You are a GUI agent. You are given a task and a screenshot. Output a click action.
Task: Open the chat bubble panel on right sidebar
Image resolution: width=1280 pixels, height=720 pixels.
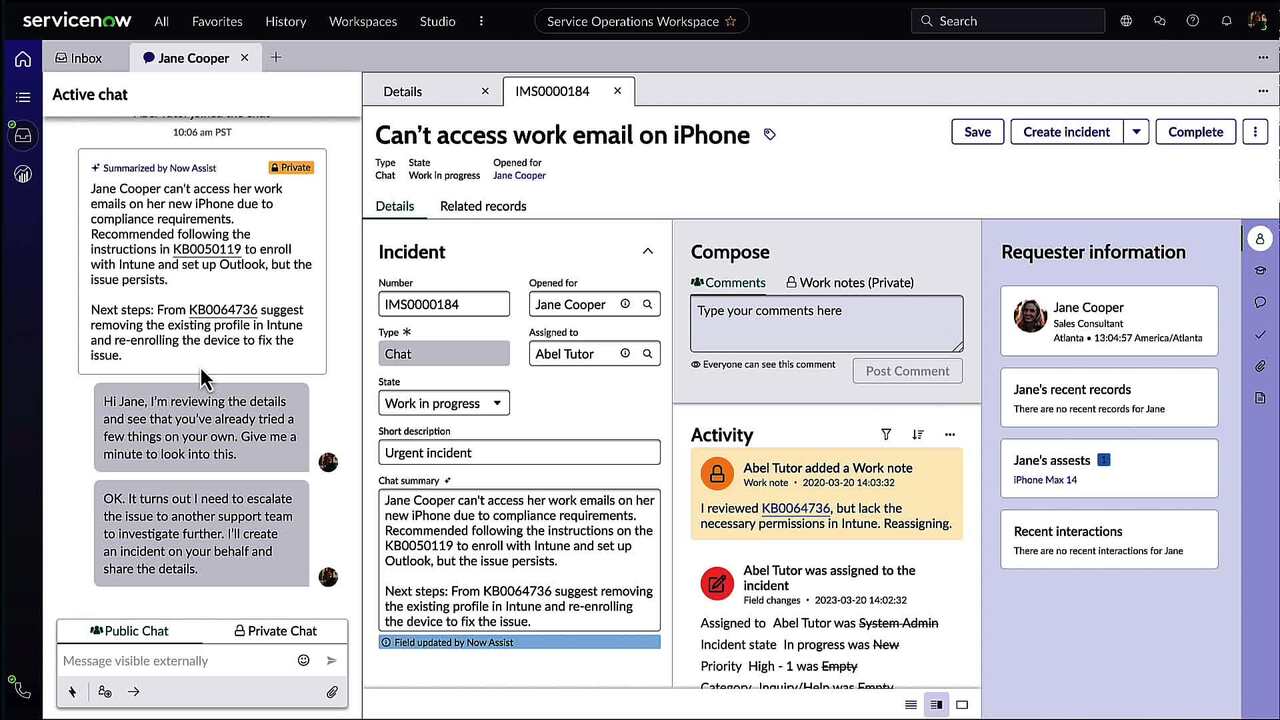tap(1259, 303)
